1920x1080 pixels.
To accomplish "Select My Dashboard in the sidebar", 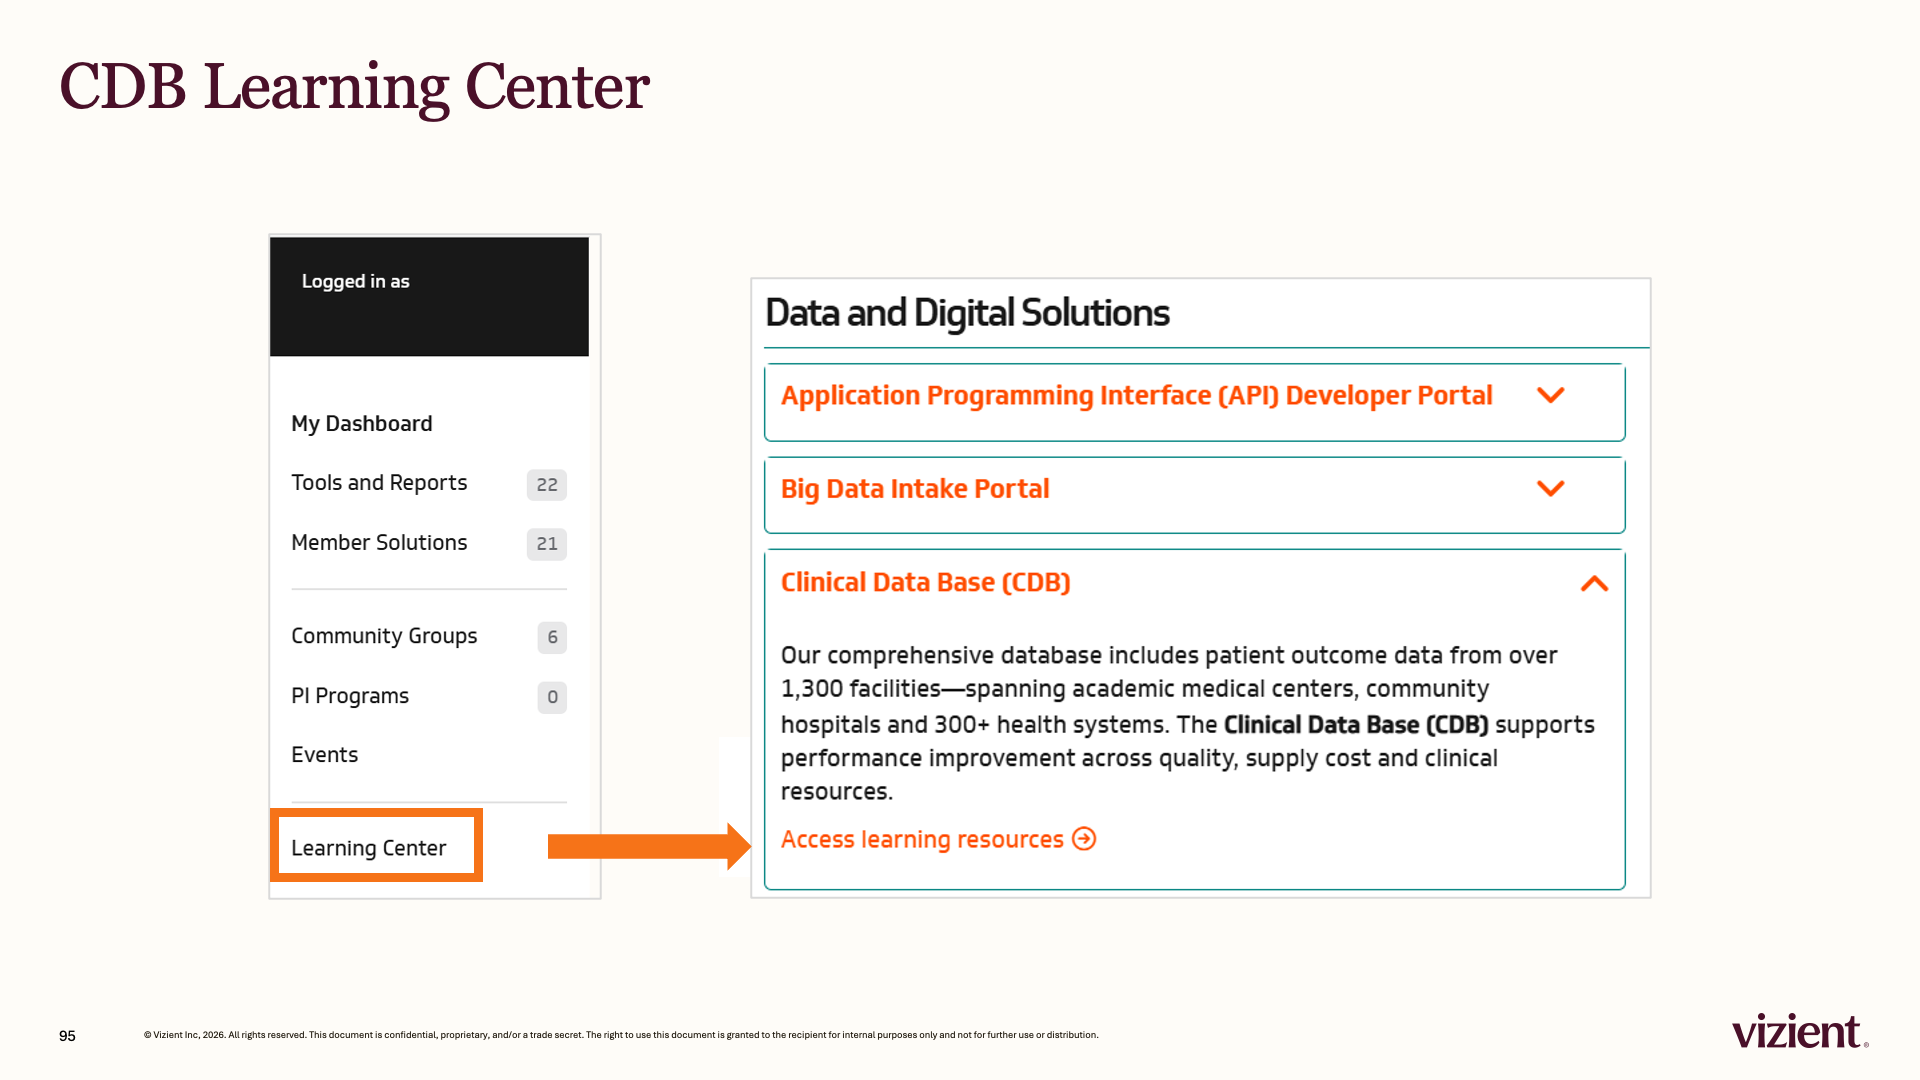I will [362, 424].
